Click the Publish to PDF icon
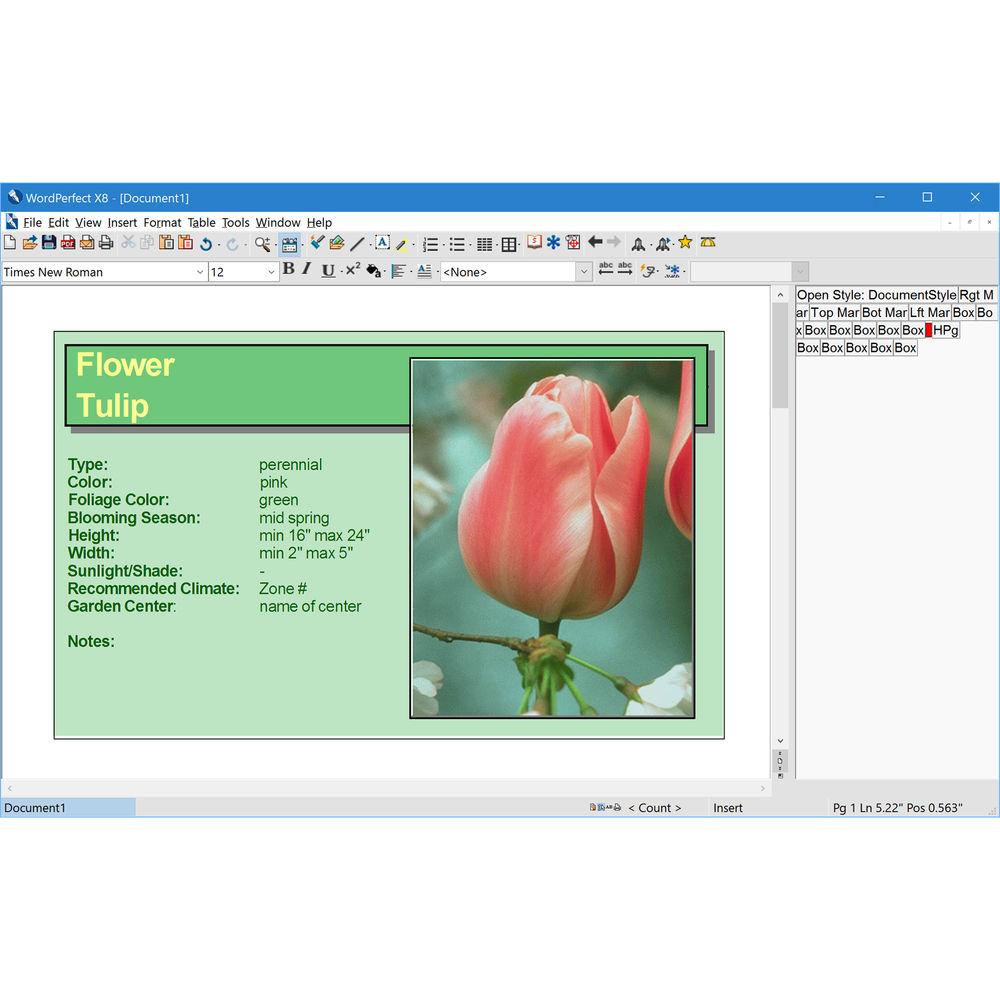Screen dimensions: 1000x1000 [68, 243]
